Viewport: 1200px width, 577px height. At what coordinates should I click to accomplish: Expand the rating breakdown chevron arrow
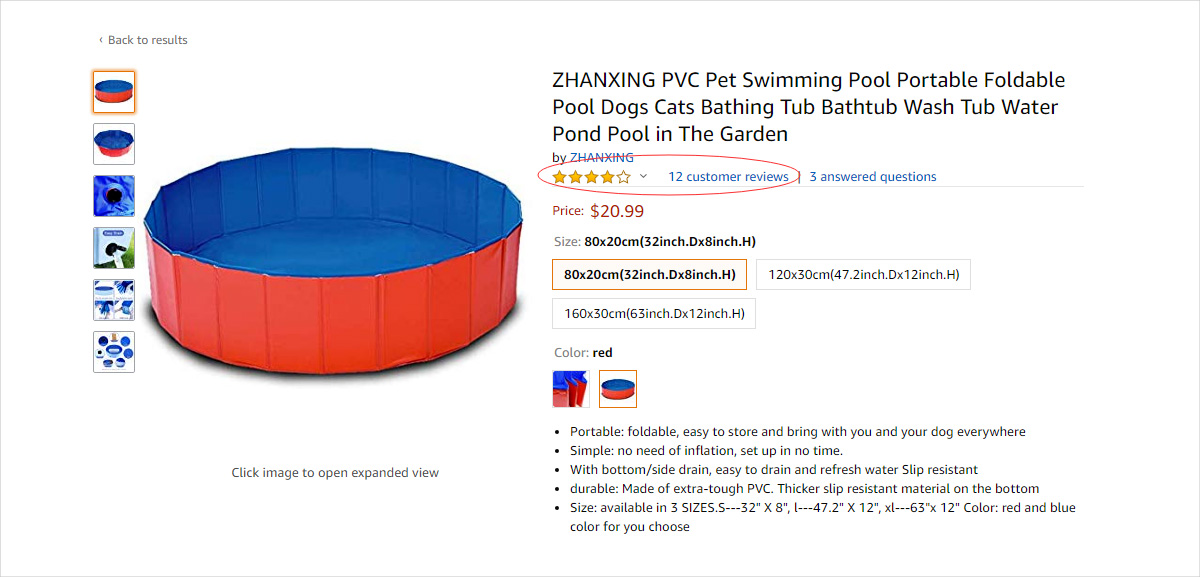(x=643, y=177)
